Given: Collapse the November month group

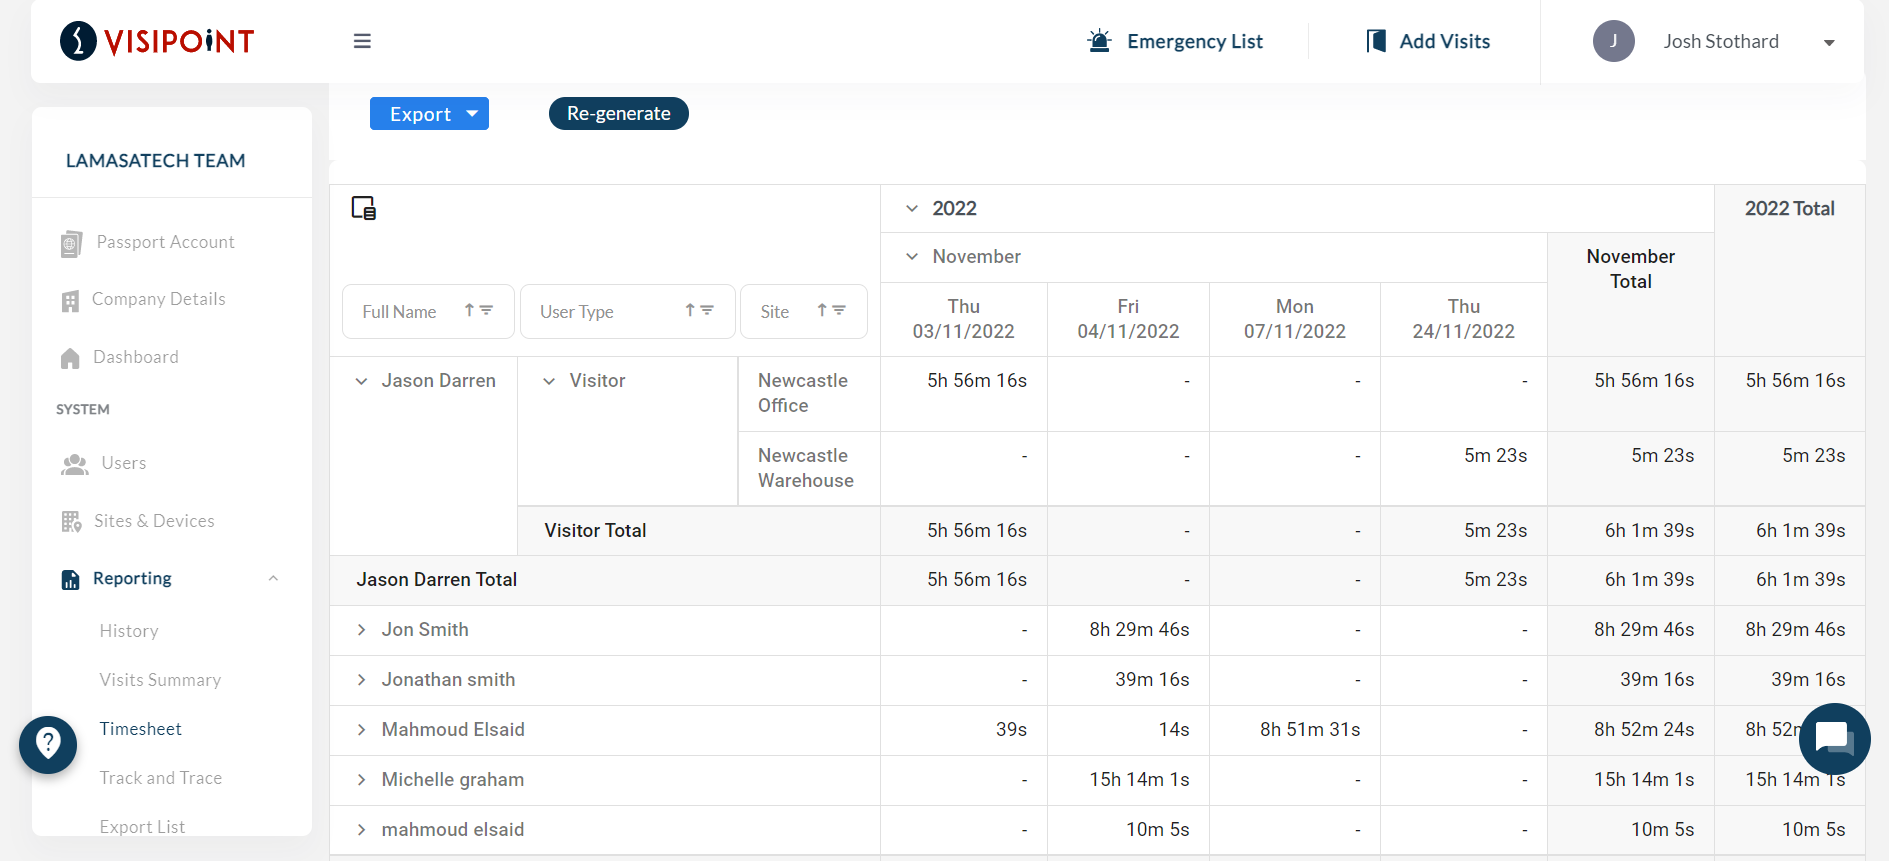Looking at the screenshot, I should point(912,256).
